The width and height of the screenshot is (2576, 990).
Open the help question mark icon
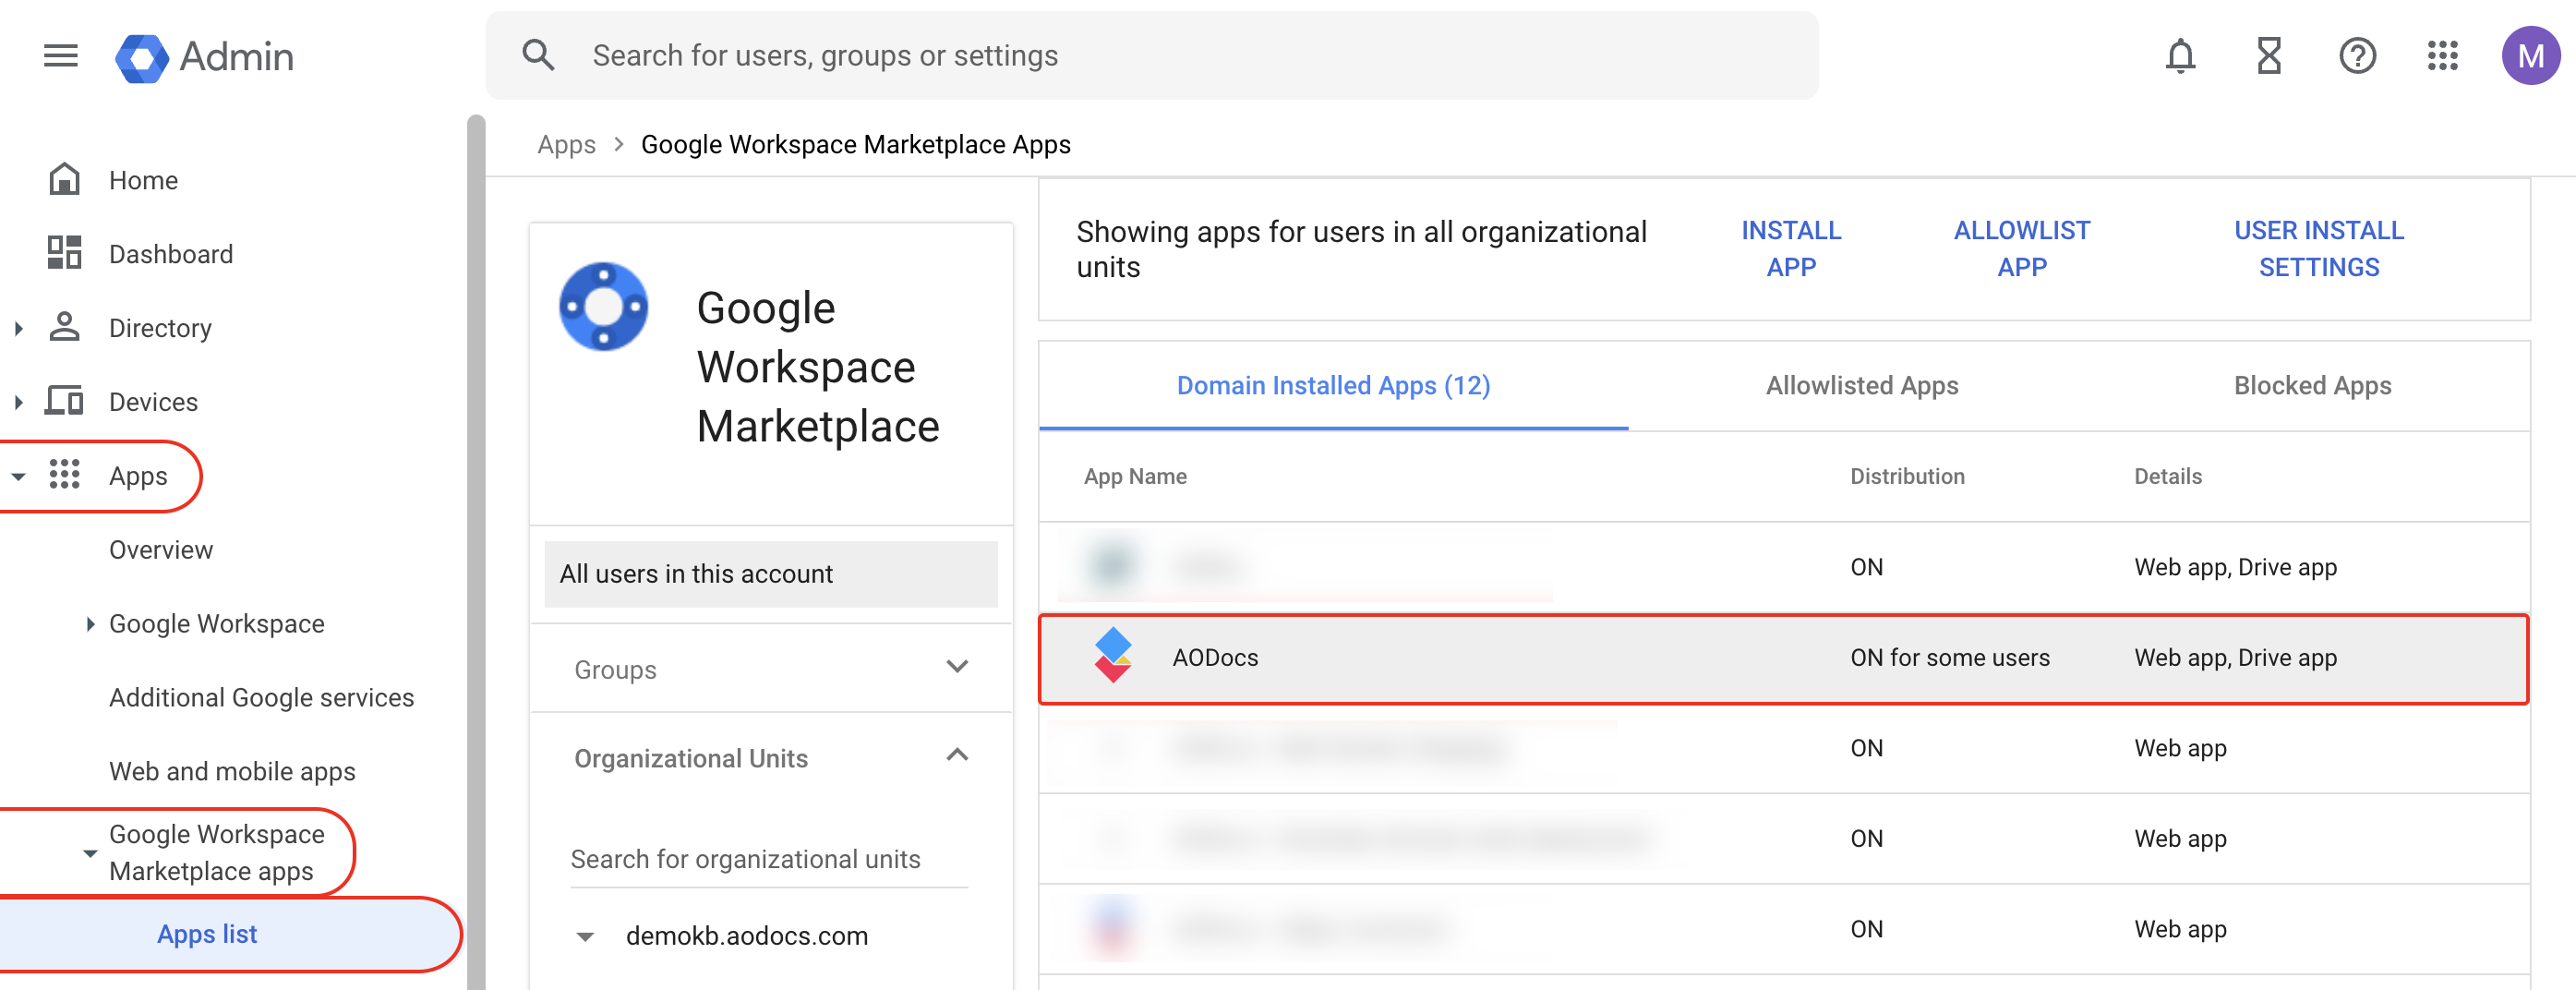(2357, 56)
